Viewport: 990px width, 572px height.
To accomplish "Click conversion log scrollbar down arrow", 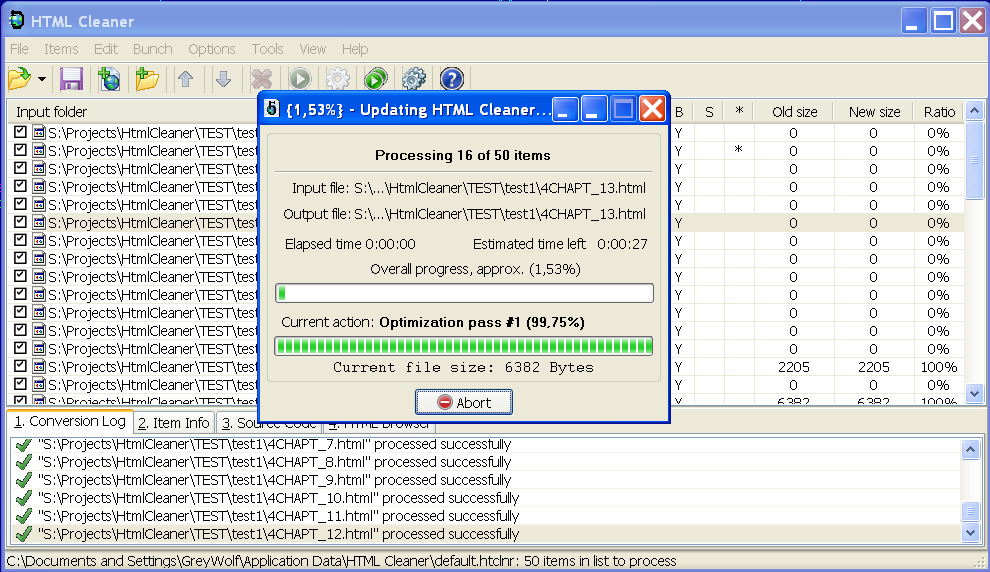I will [970, 533].
